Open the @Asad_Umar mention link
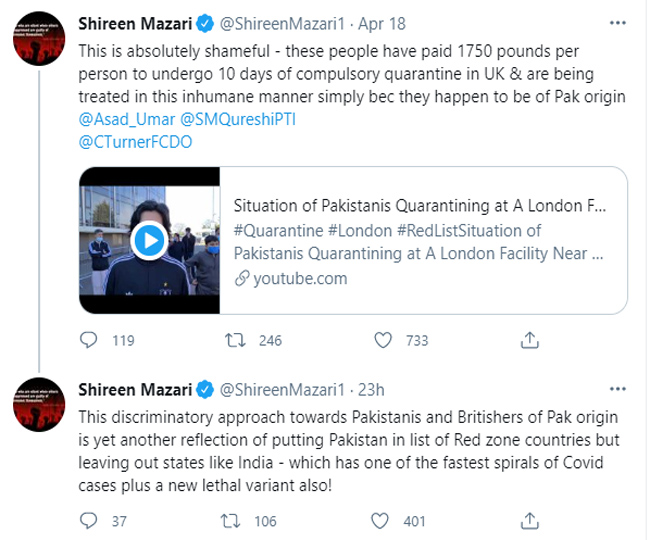 (x=118, y=120)
